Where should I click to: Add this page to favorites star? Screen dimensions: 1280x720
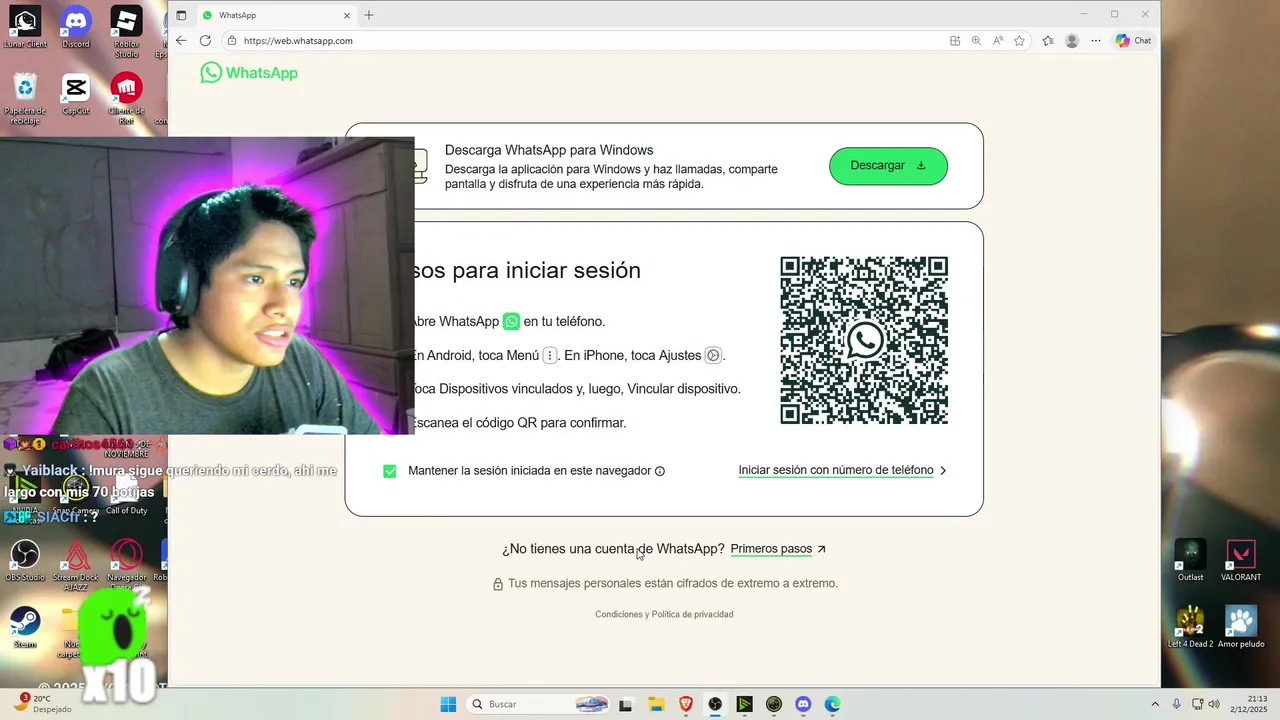pos(1019,41)
